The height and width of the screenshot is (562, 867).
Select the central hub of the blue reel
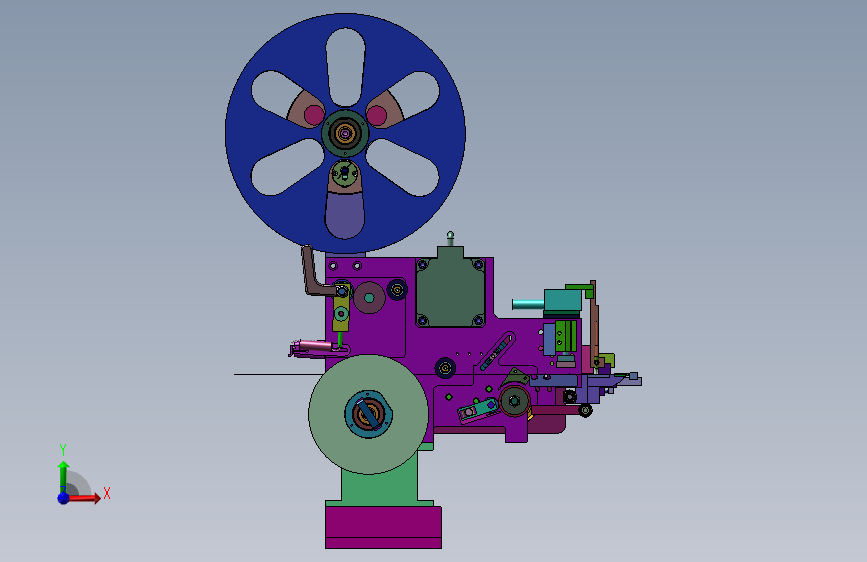pyautogui.click(x=345, y=133)
